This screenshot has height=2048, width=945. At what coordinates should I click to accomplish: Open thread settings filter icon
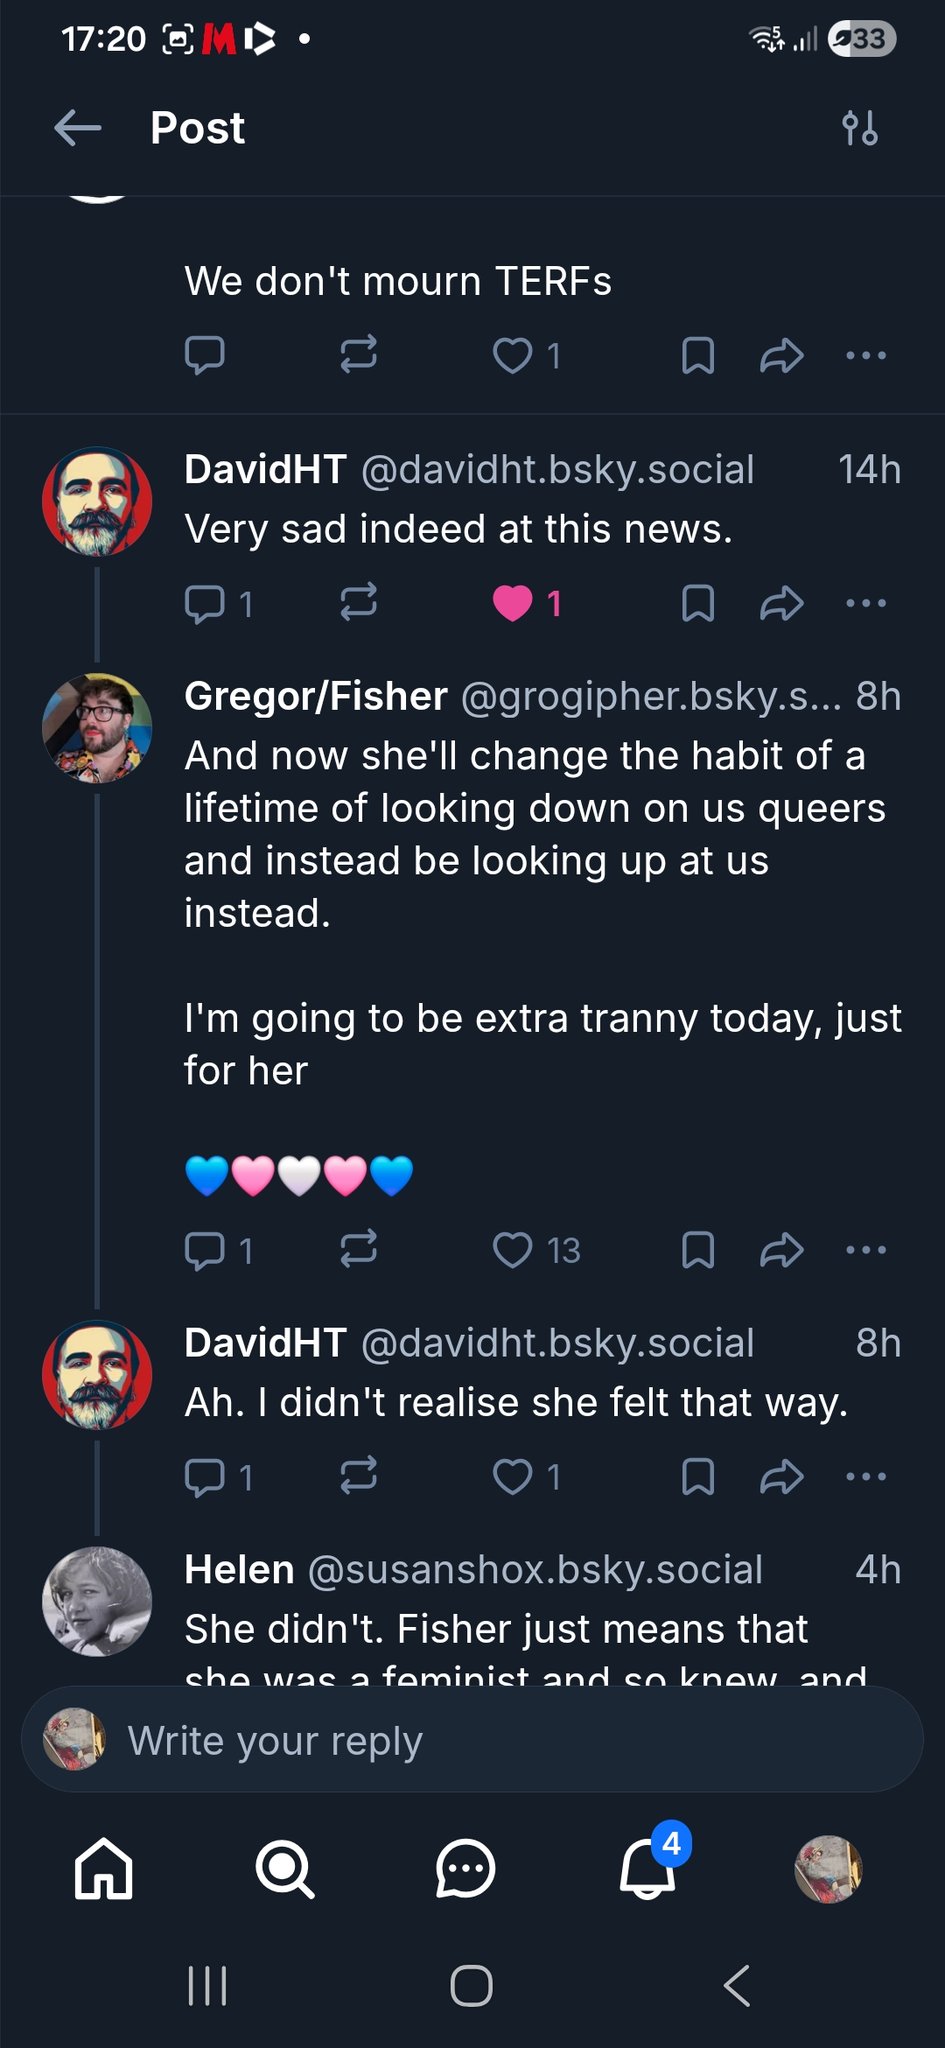click(860, 128)
